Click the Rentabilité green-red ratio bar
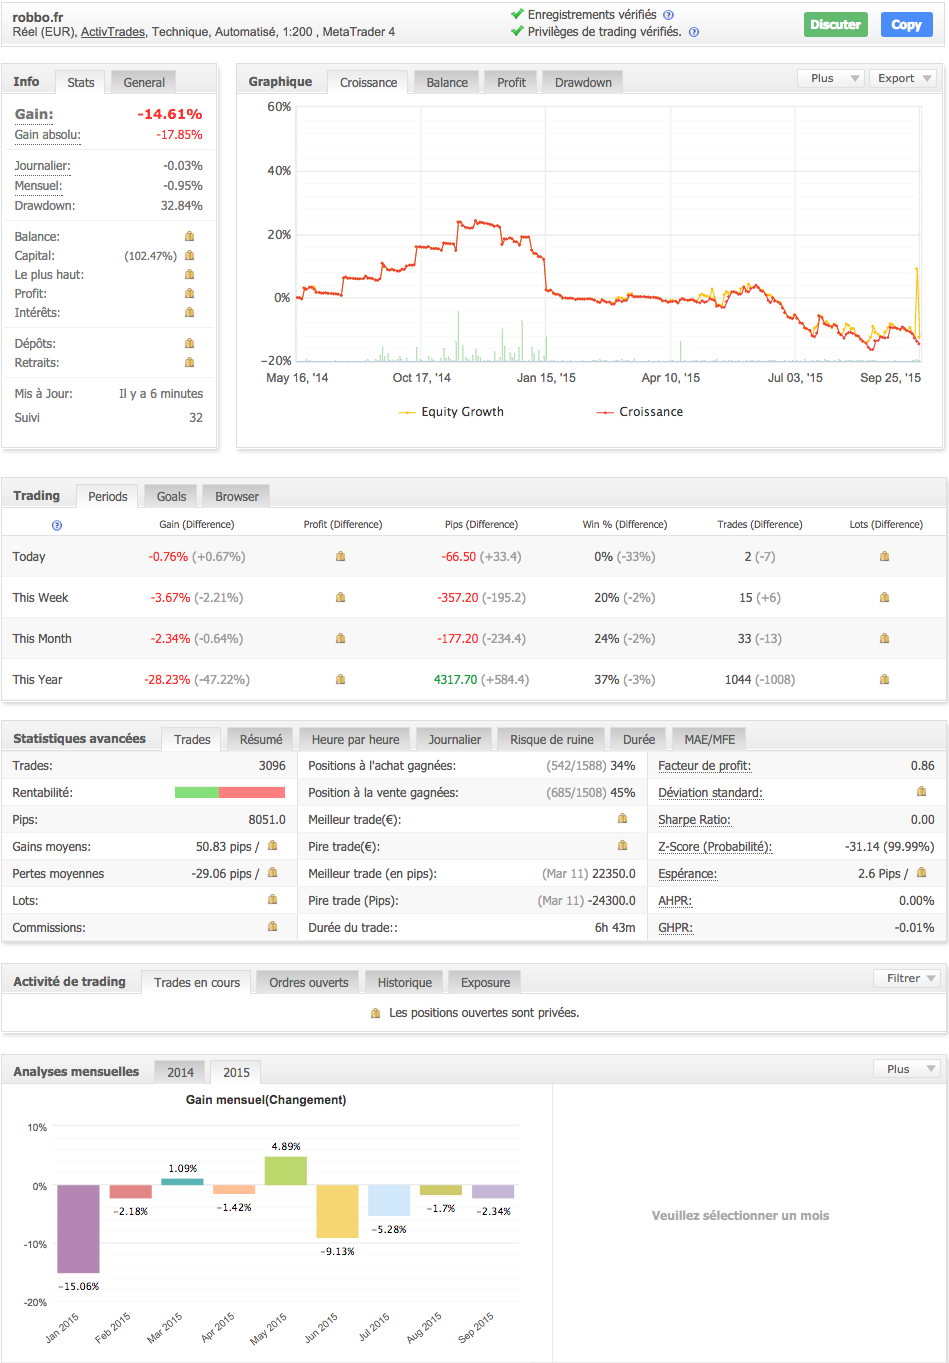This screenshot has height=1363, width=949. click(229, 793)
